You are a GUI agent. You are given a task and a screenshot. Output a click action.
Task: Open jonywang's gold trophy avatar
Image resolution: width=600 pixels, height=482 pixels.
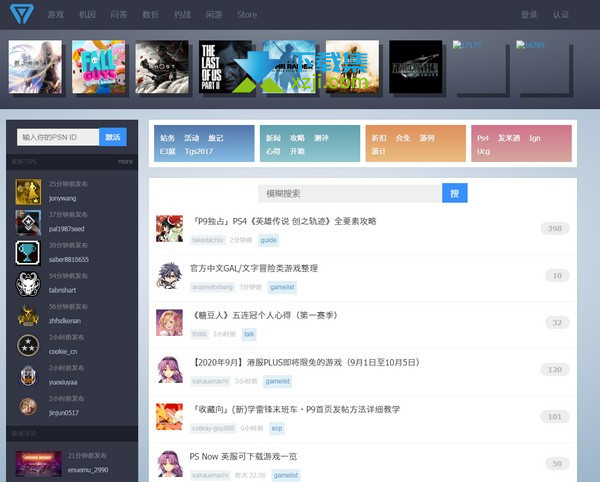28,192
